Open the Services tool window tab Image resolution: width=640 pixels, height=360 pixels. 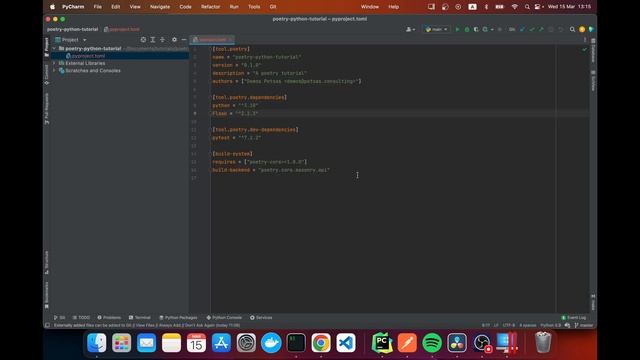click(x=261, y=318)
